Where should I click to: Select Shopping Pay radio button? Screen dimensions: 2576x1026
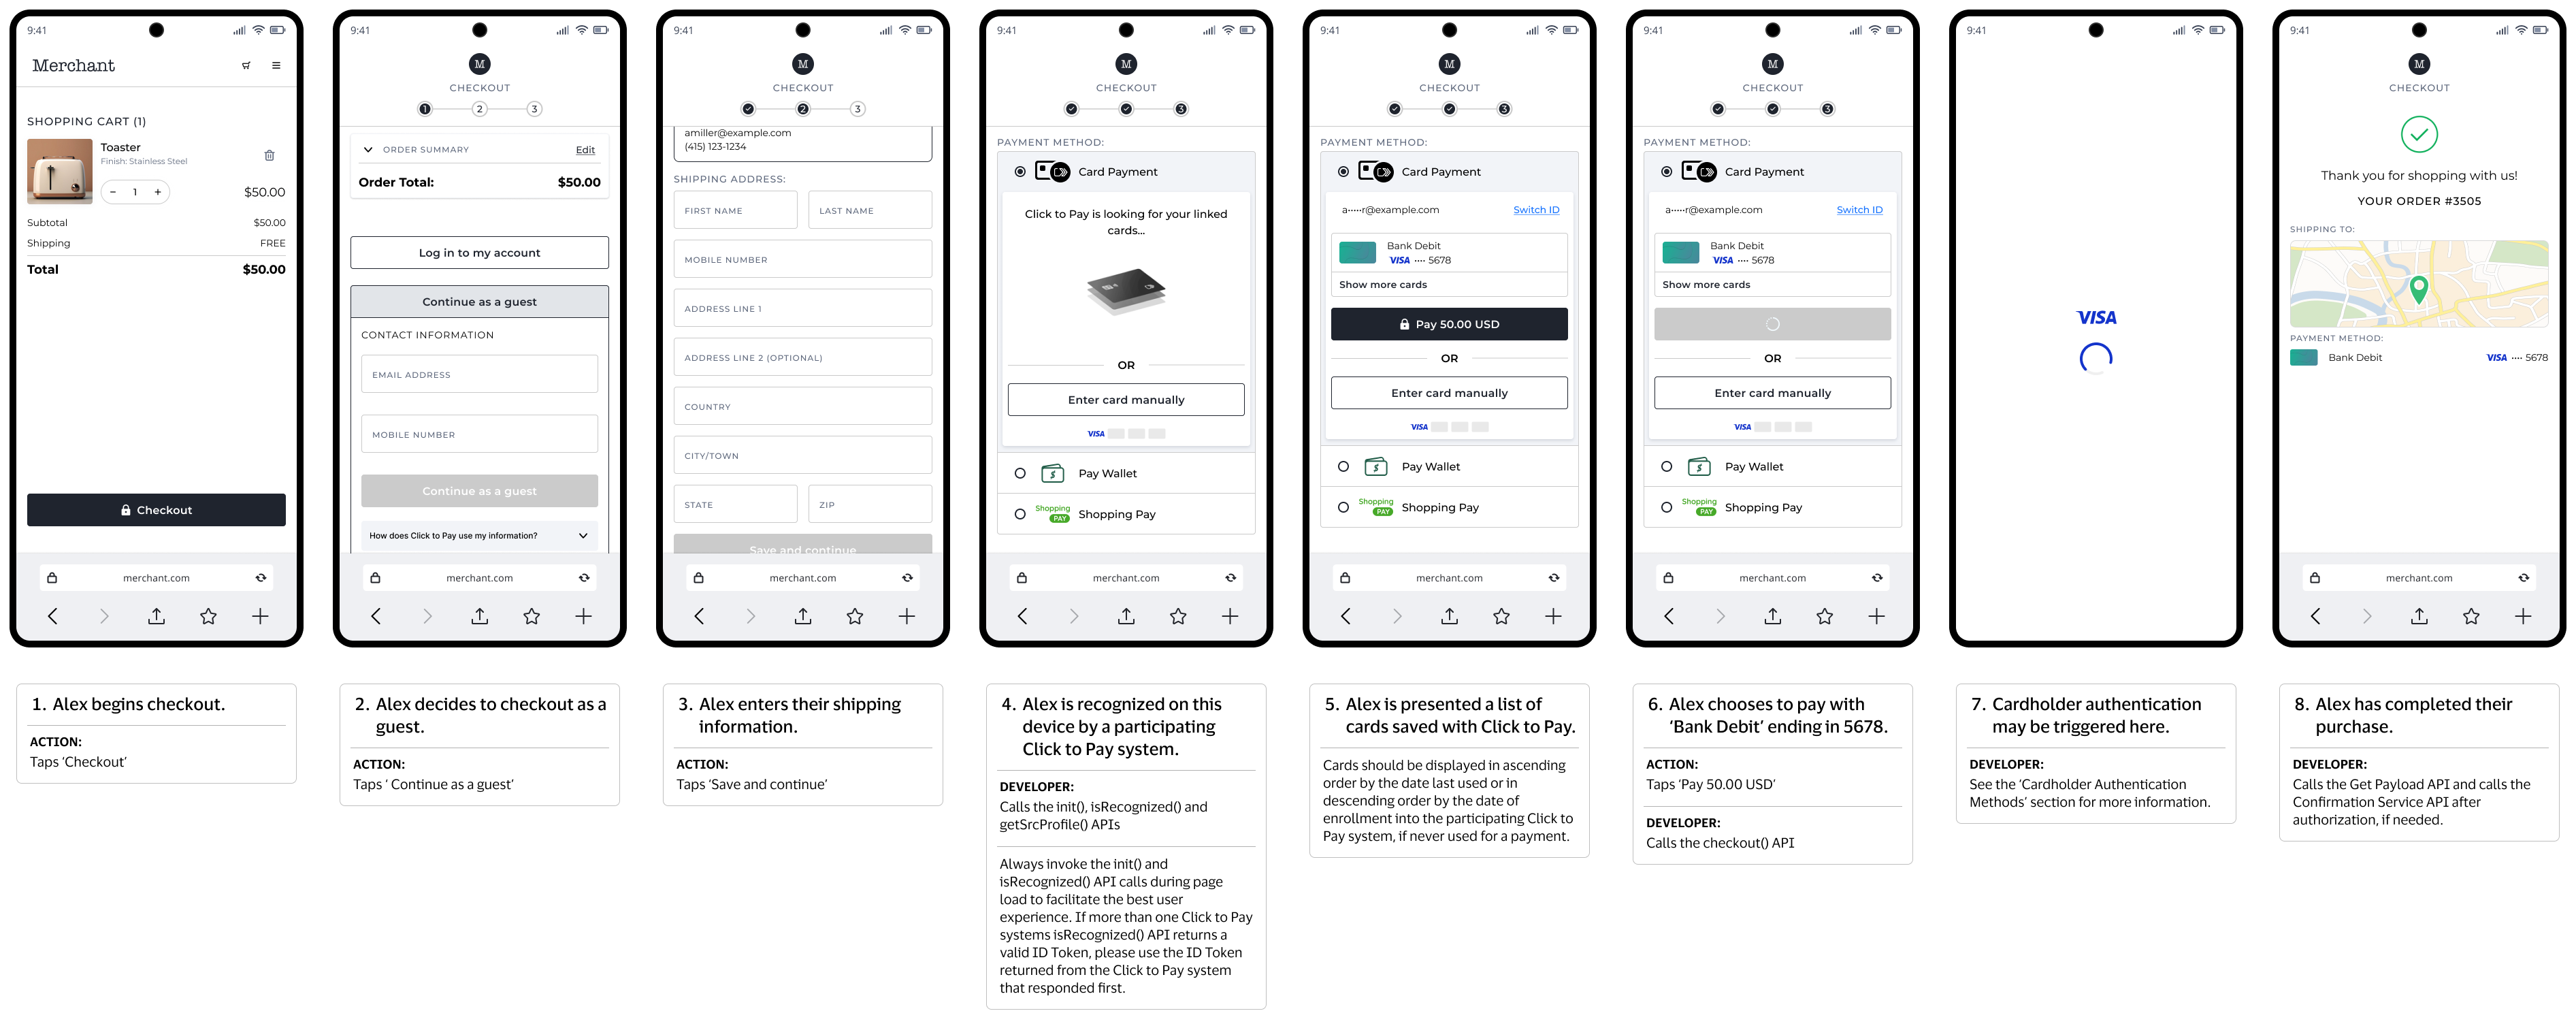pyautogui.click(x=1019, y=515)
